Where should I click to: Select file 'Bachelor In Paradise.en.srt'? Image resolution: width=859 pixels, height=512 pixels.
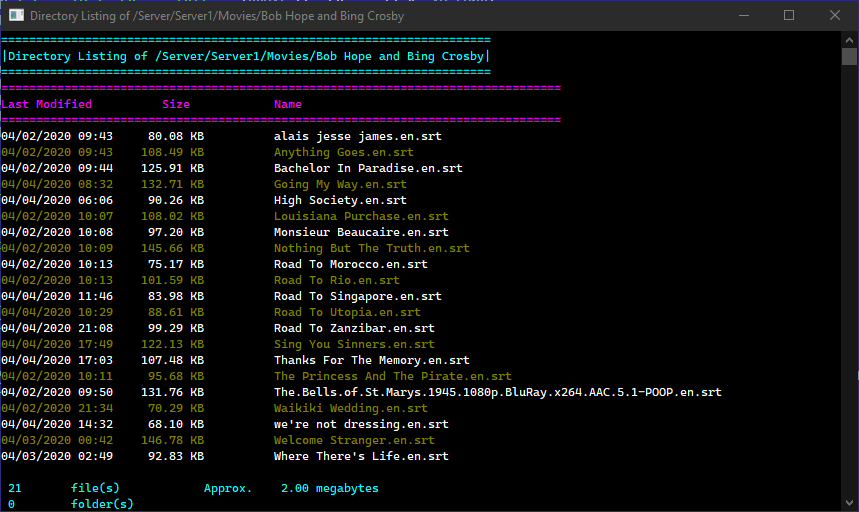[x=368, y=168]
